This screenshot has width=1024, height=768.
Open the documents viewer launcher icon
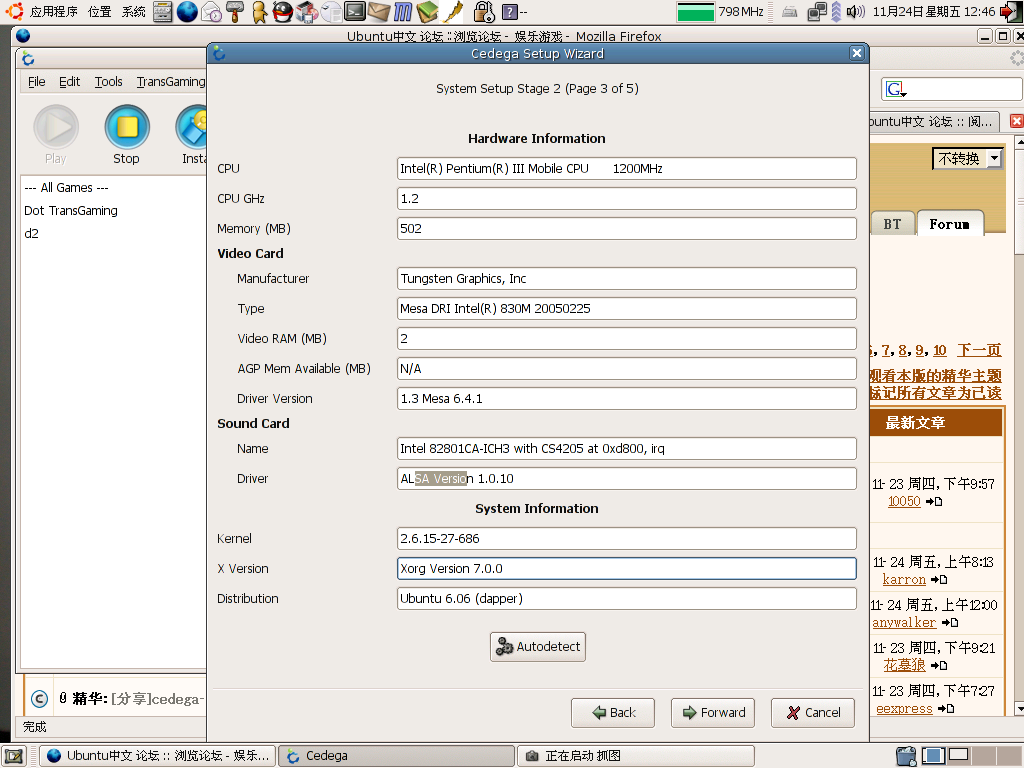pyautogui.click(x=331, y=11)
